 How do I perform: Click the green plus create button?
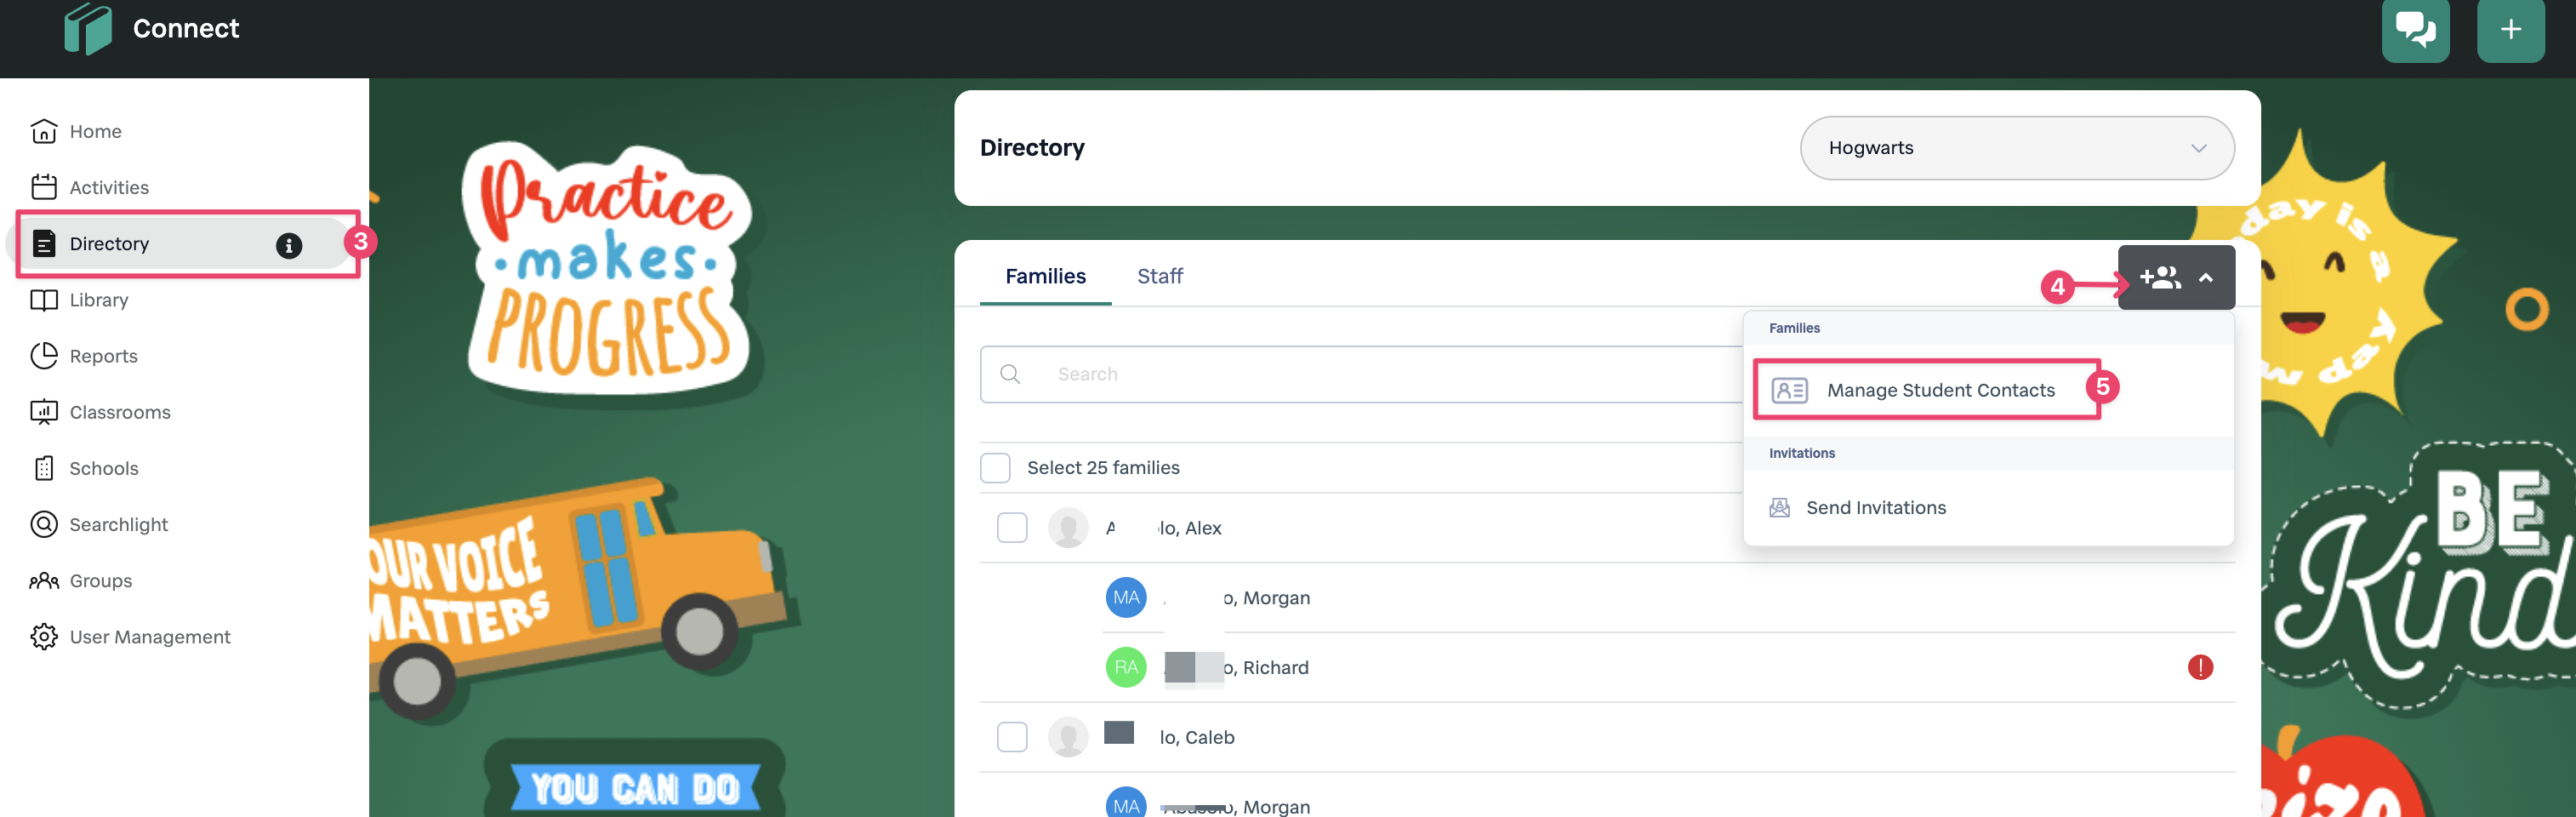click(2510, 30)
